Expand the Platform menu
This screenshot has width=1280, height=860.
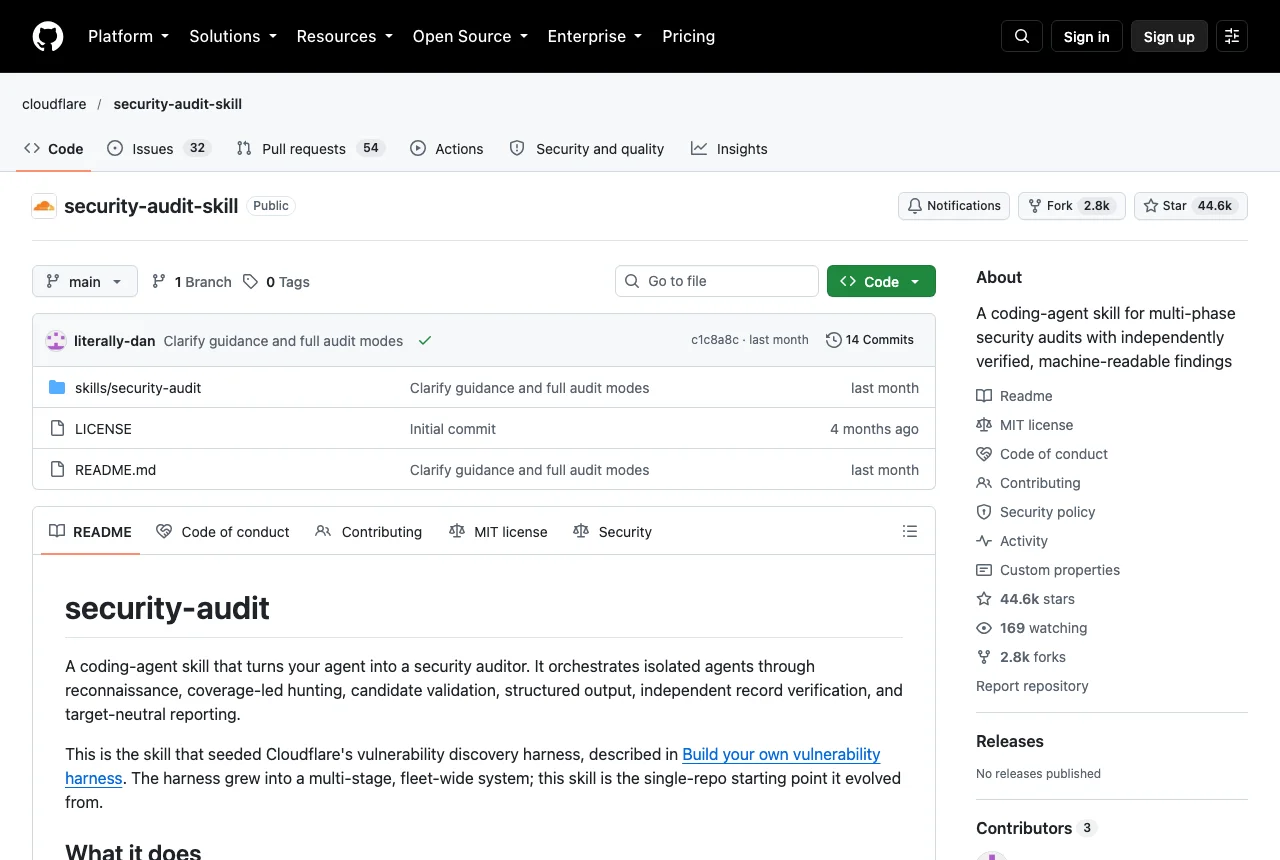coord(128,36)
